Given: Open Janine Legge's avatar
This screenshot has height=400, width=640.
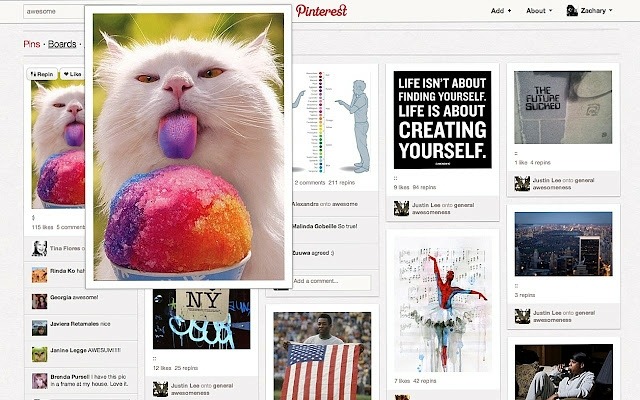Looking at the screenshot, I should point(40,354).
